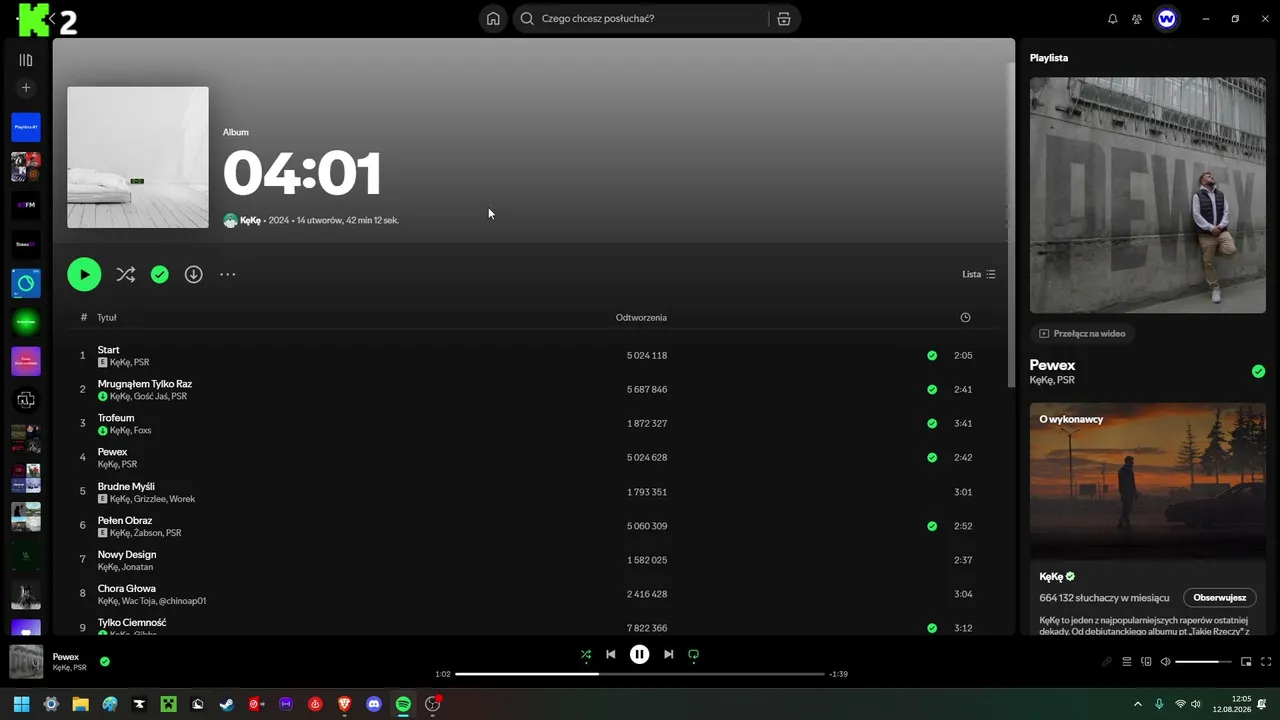Enter full screen mode
The height and width of the screenshot is (720, 1280).
(1266, 662)
